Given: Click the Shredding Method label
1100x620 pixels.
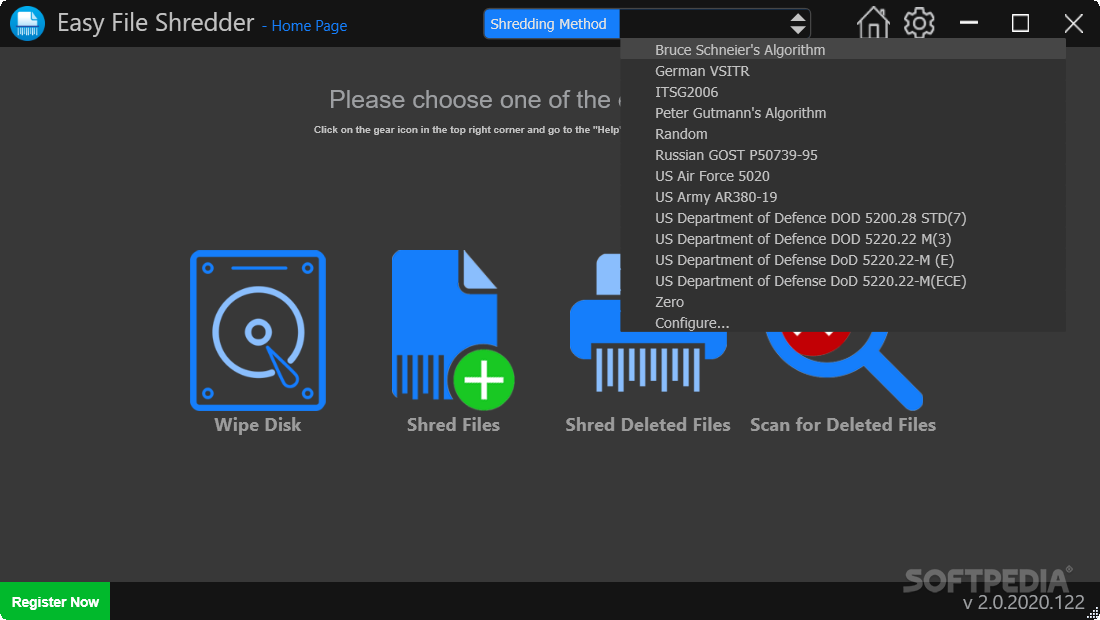Looking at the screenshot, I should (551, 24).
